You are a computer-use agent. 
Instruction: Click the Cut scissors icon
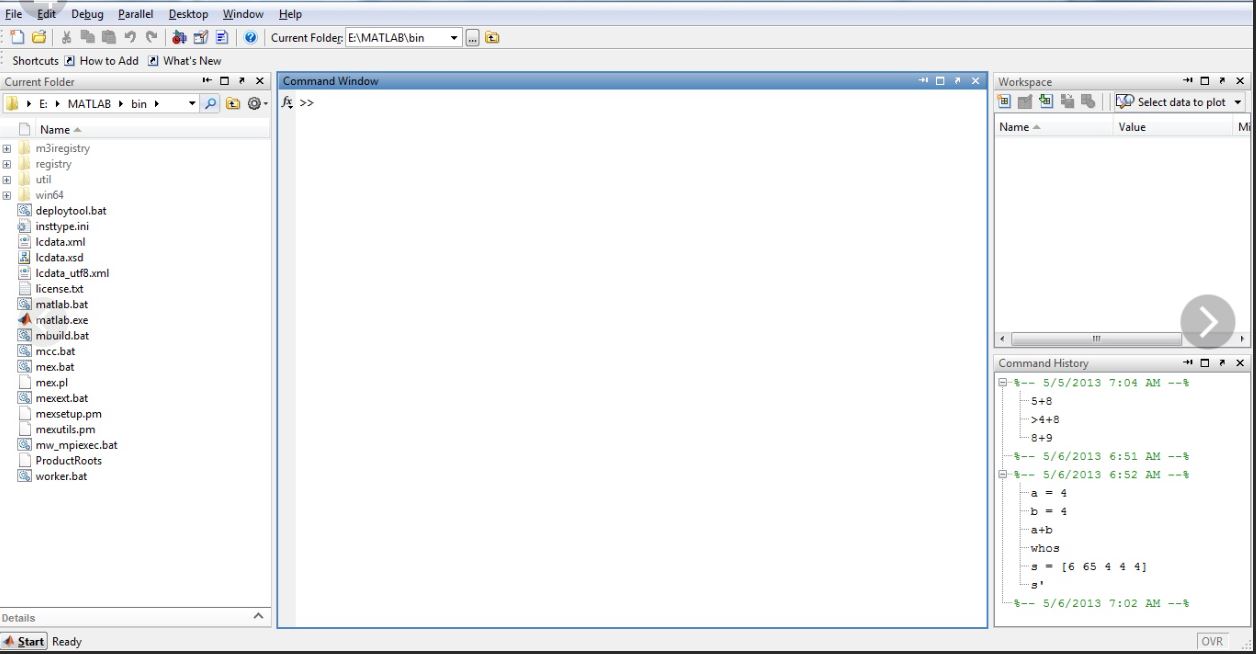click(67, 38)
